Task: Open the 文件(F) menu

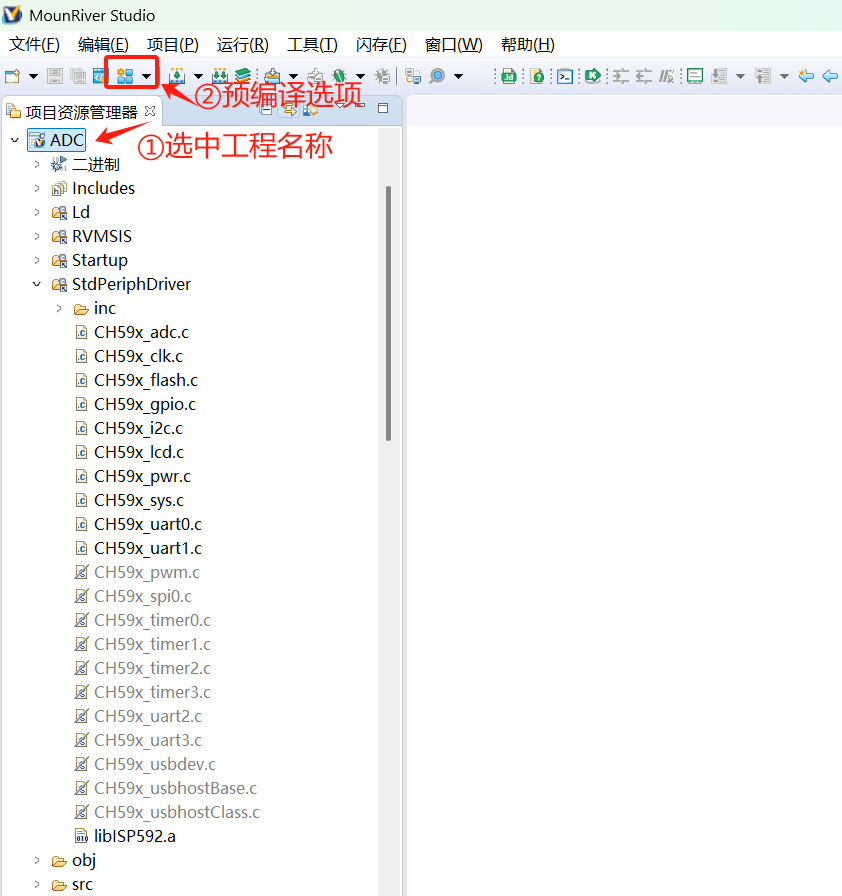Action: point(34,45)
